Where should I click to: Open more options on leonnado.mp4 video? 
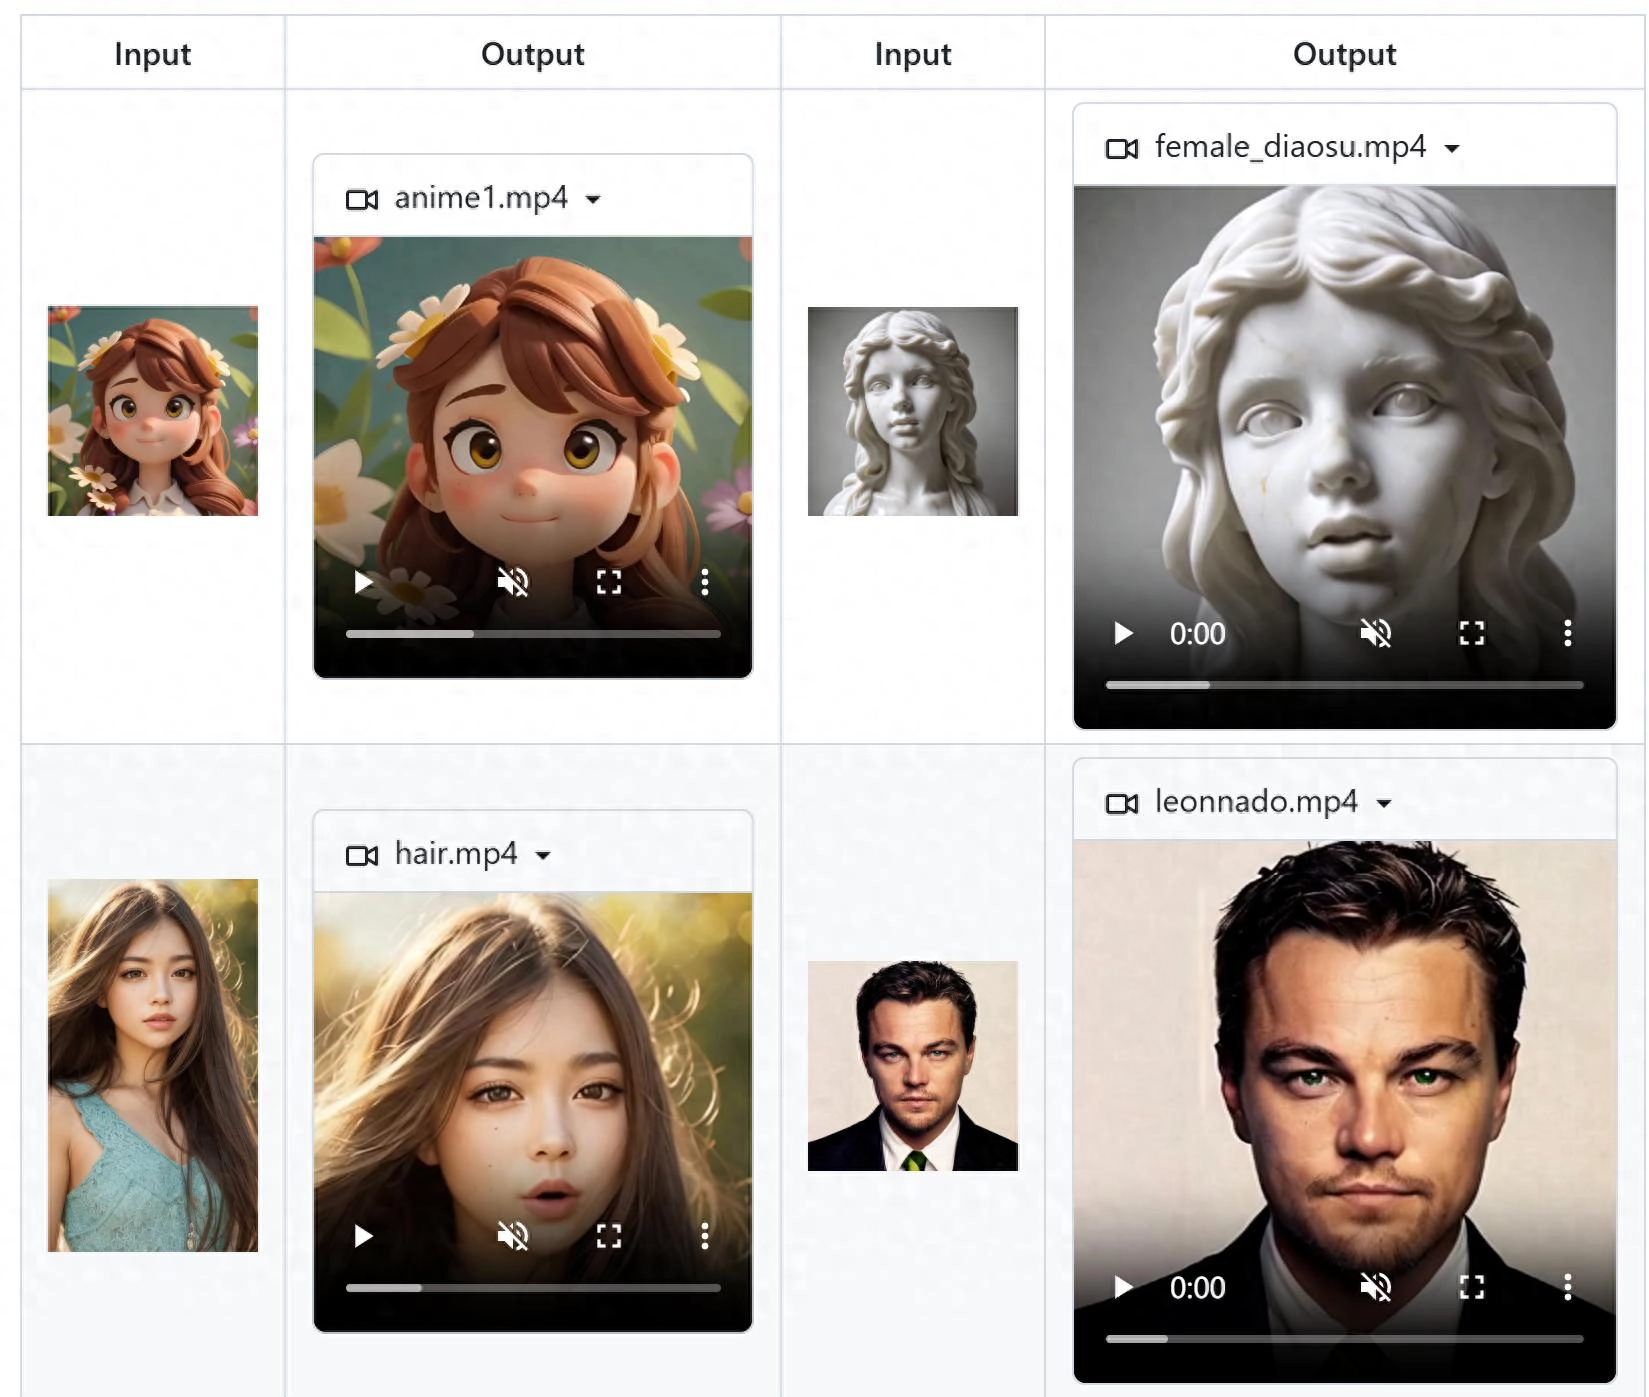pyautogui.click(x=1568, y=1287)
